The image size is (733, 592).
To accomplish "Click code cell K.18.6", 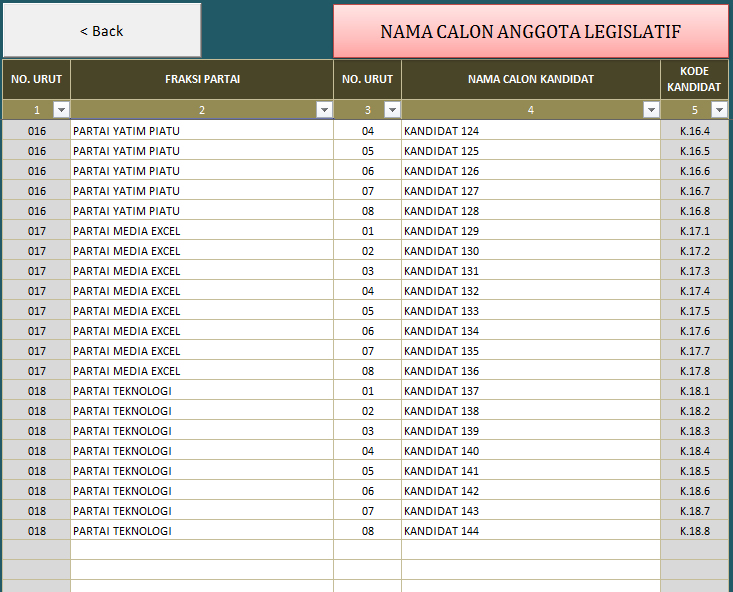I will [694, 491].
